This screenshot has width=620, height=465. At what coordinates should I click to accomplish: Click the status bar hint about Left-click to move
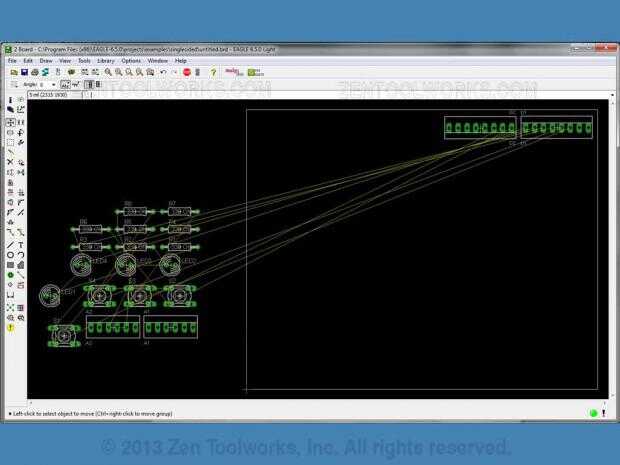[93, 414]
